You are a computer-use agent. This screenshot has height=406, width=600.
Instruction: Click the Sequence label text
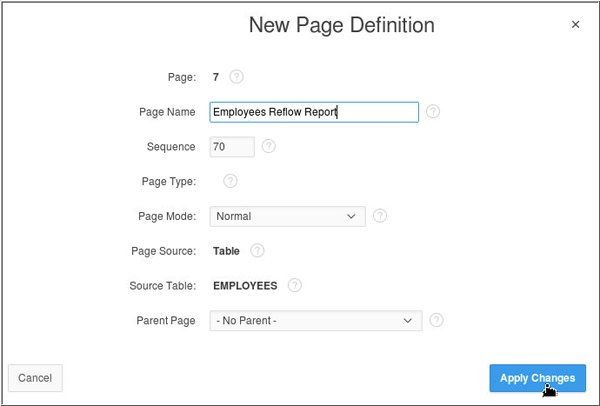(171, 147)
